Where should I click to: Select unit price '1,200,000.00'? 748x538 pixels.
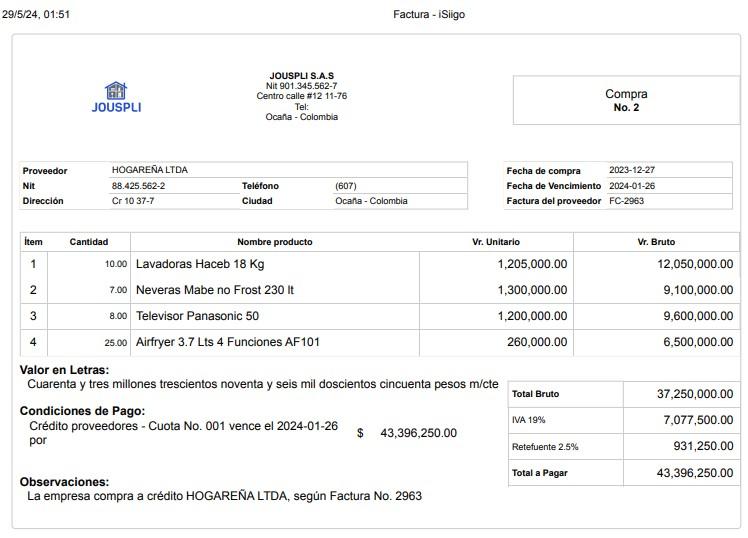(532, 316)
